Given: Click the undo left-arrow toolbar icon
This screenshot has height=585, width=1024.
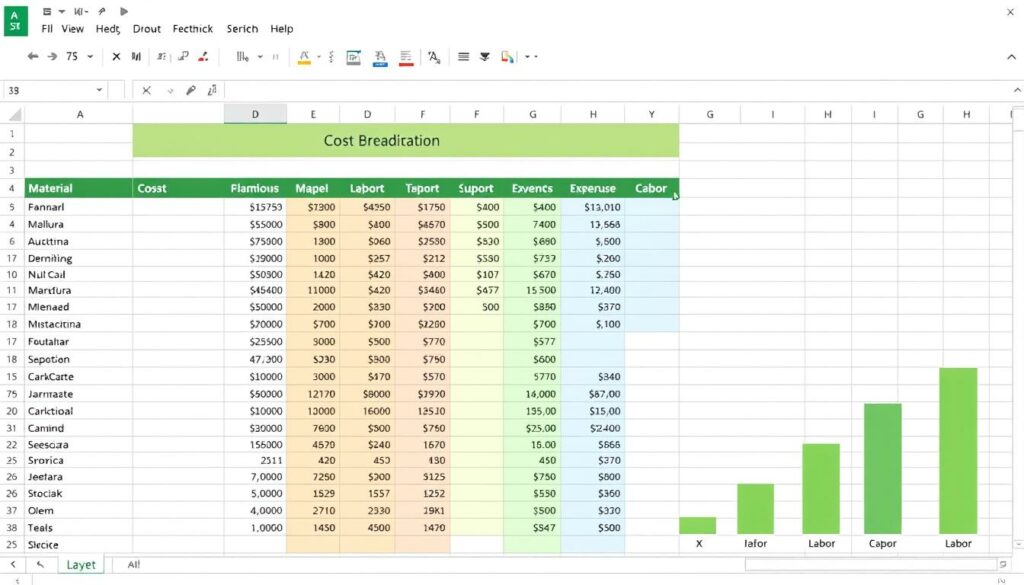Looking at the screenshot, I should (33, 57).
